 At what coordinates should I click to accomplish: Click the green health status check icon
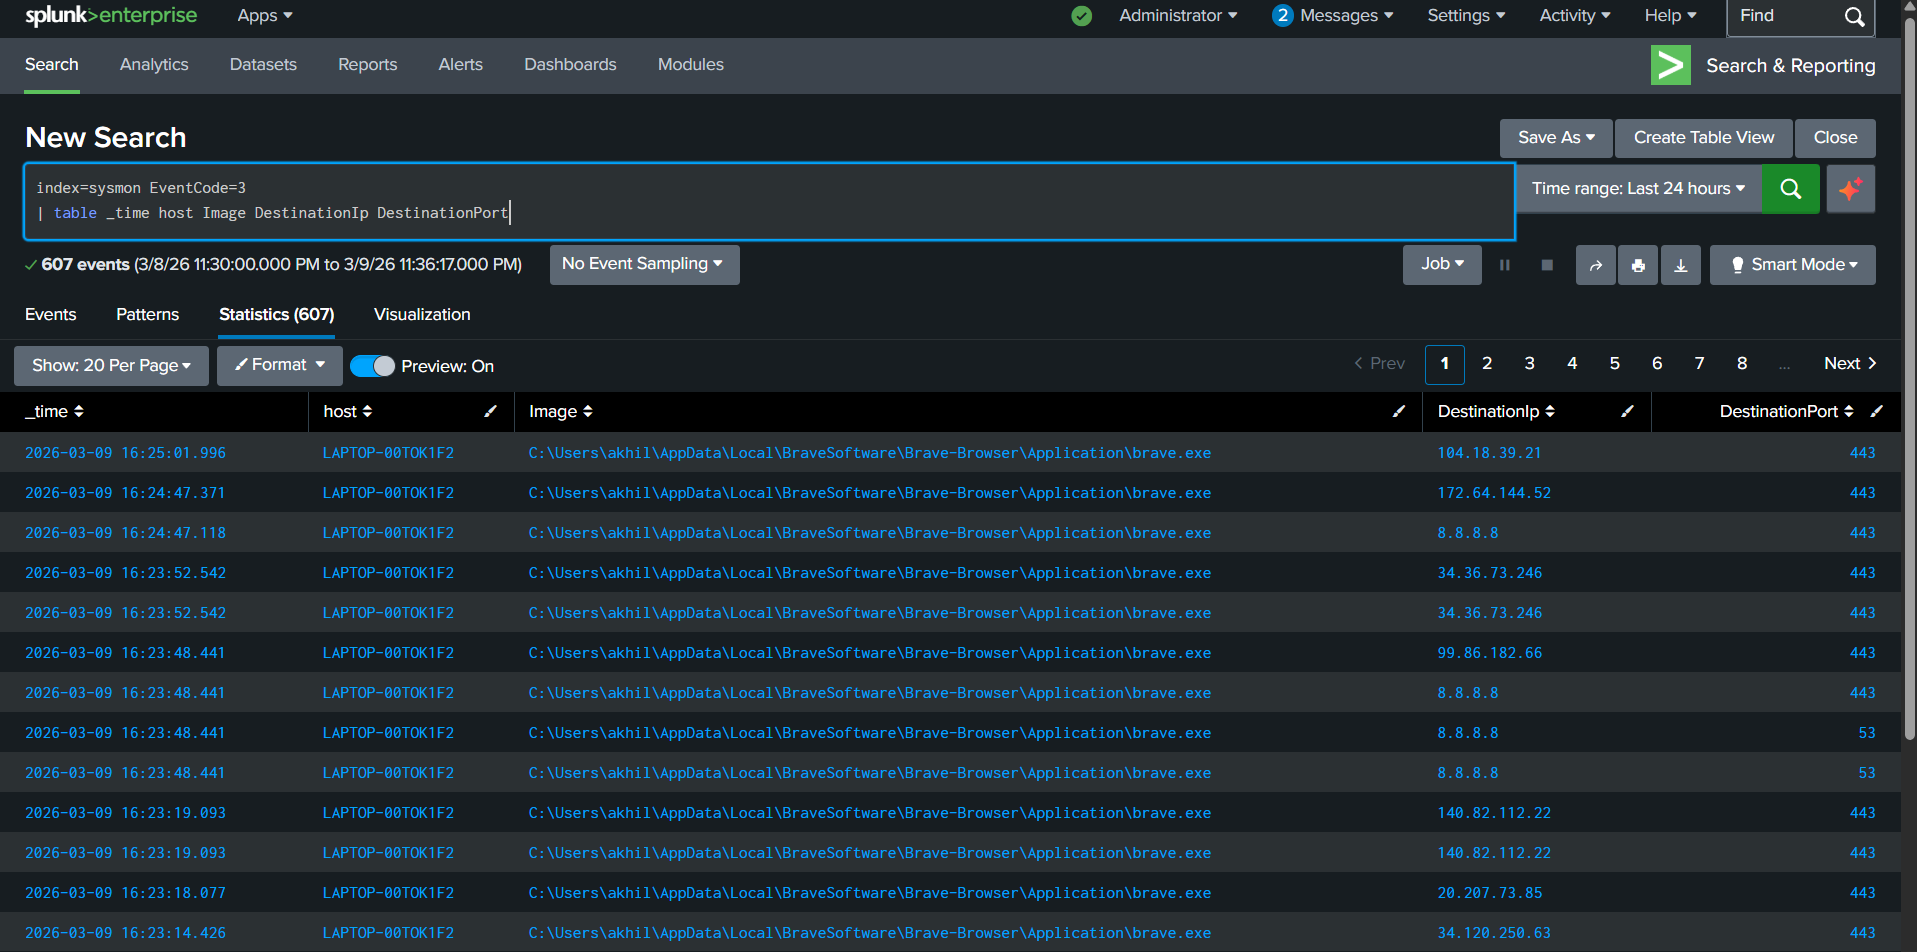tap(1081, 16)
